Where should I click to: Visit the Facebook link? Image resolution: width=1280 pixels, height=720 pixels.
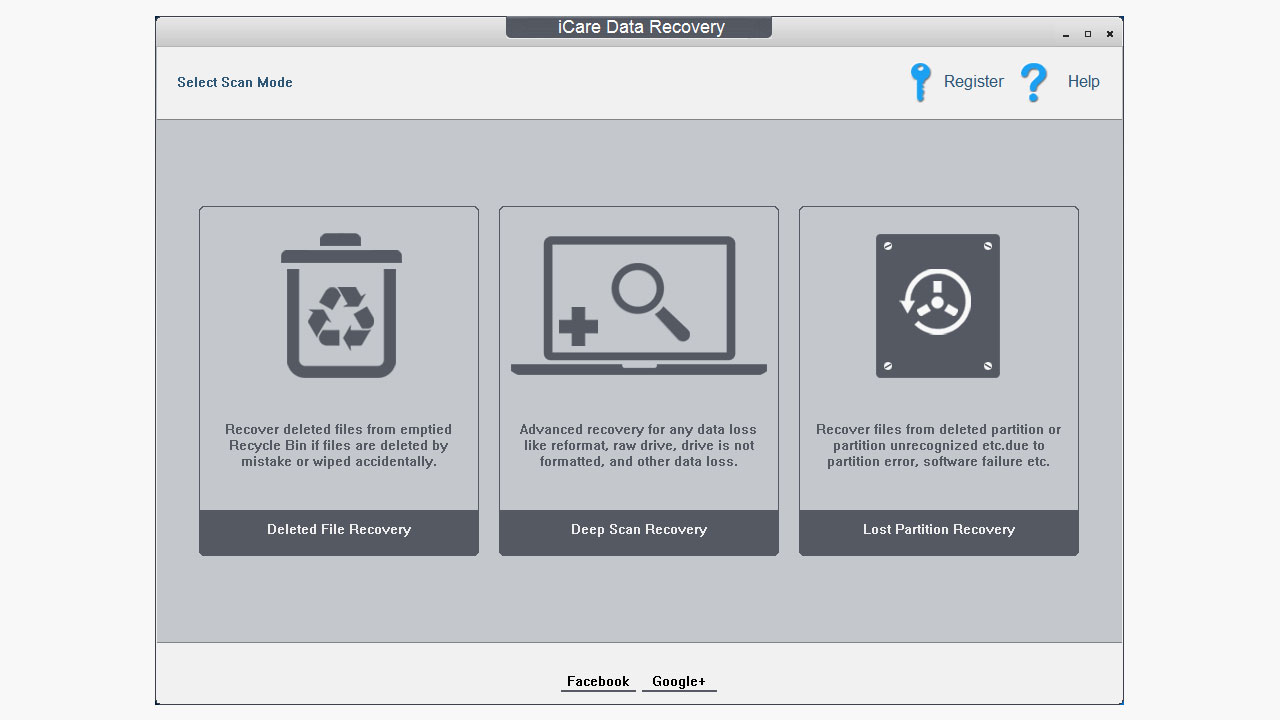pos(598,682)
